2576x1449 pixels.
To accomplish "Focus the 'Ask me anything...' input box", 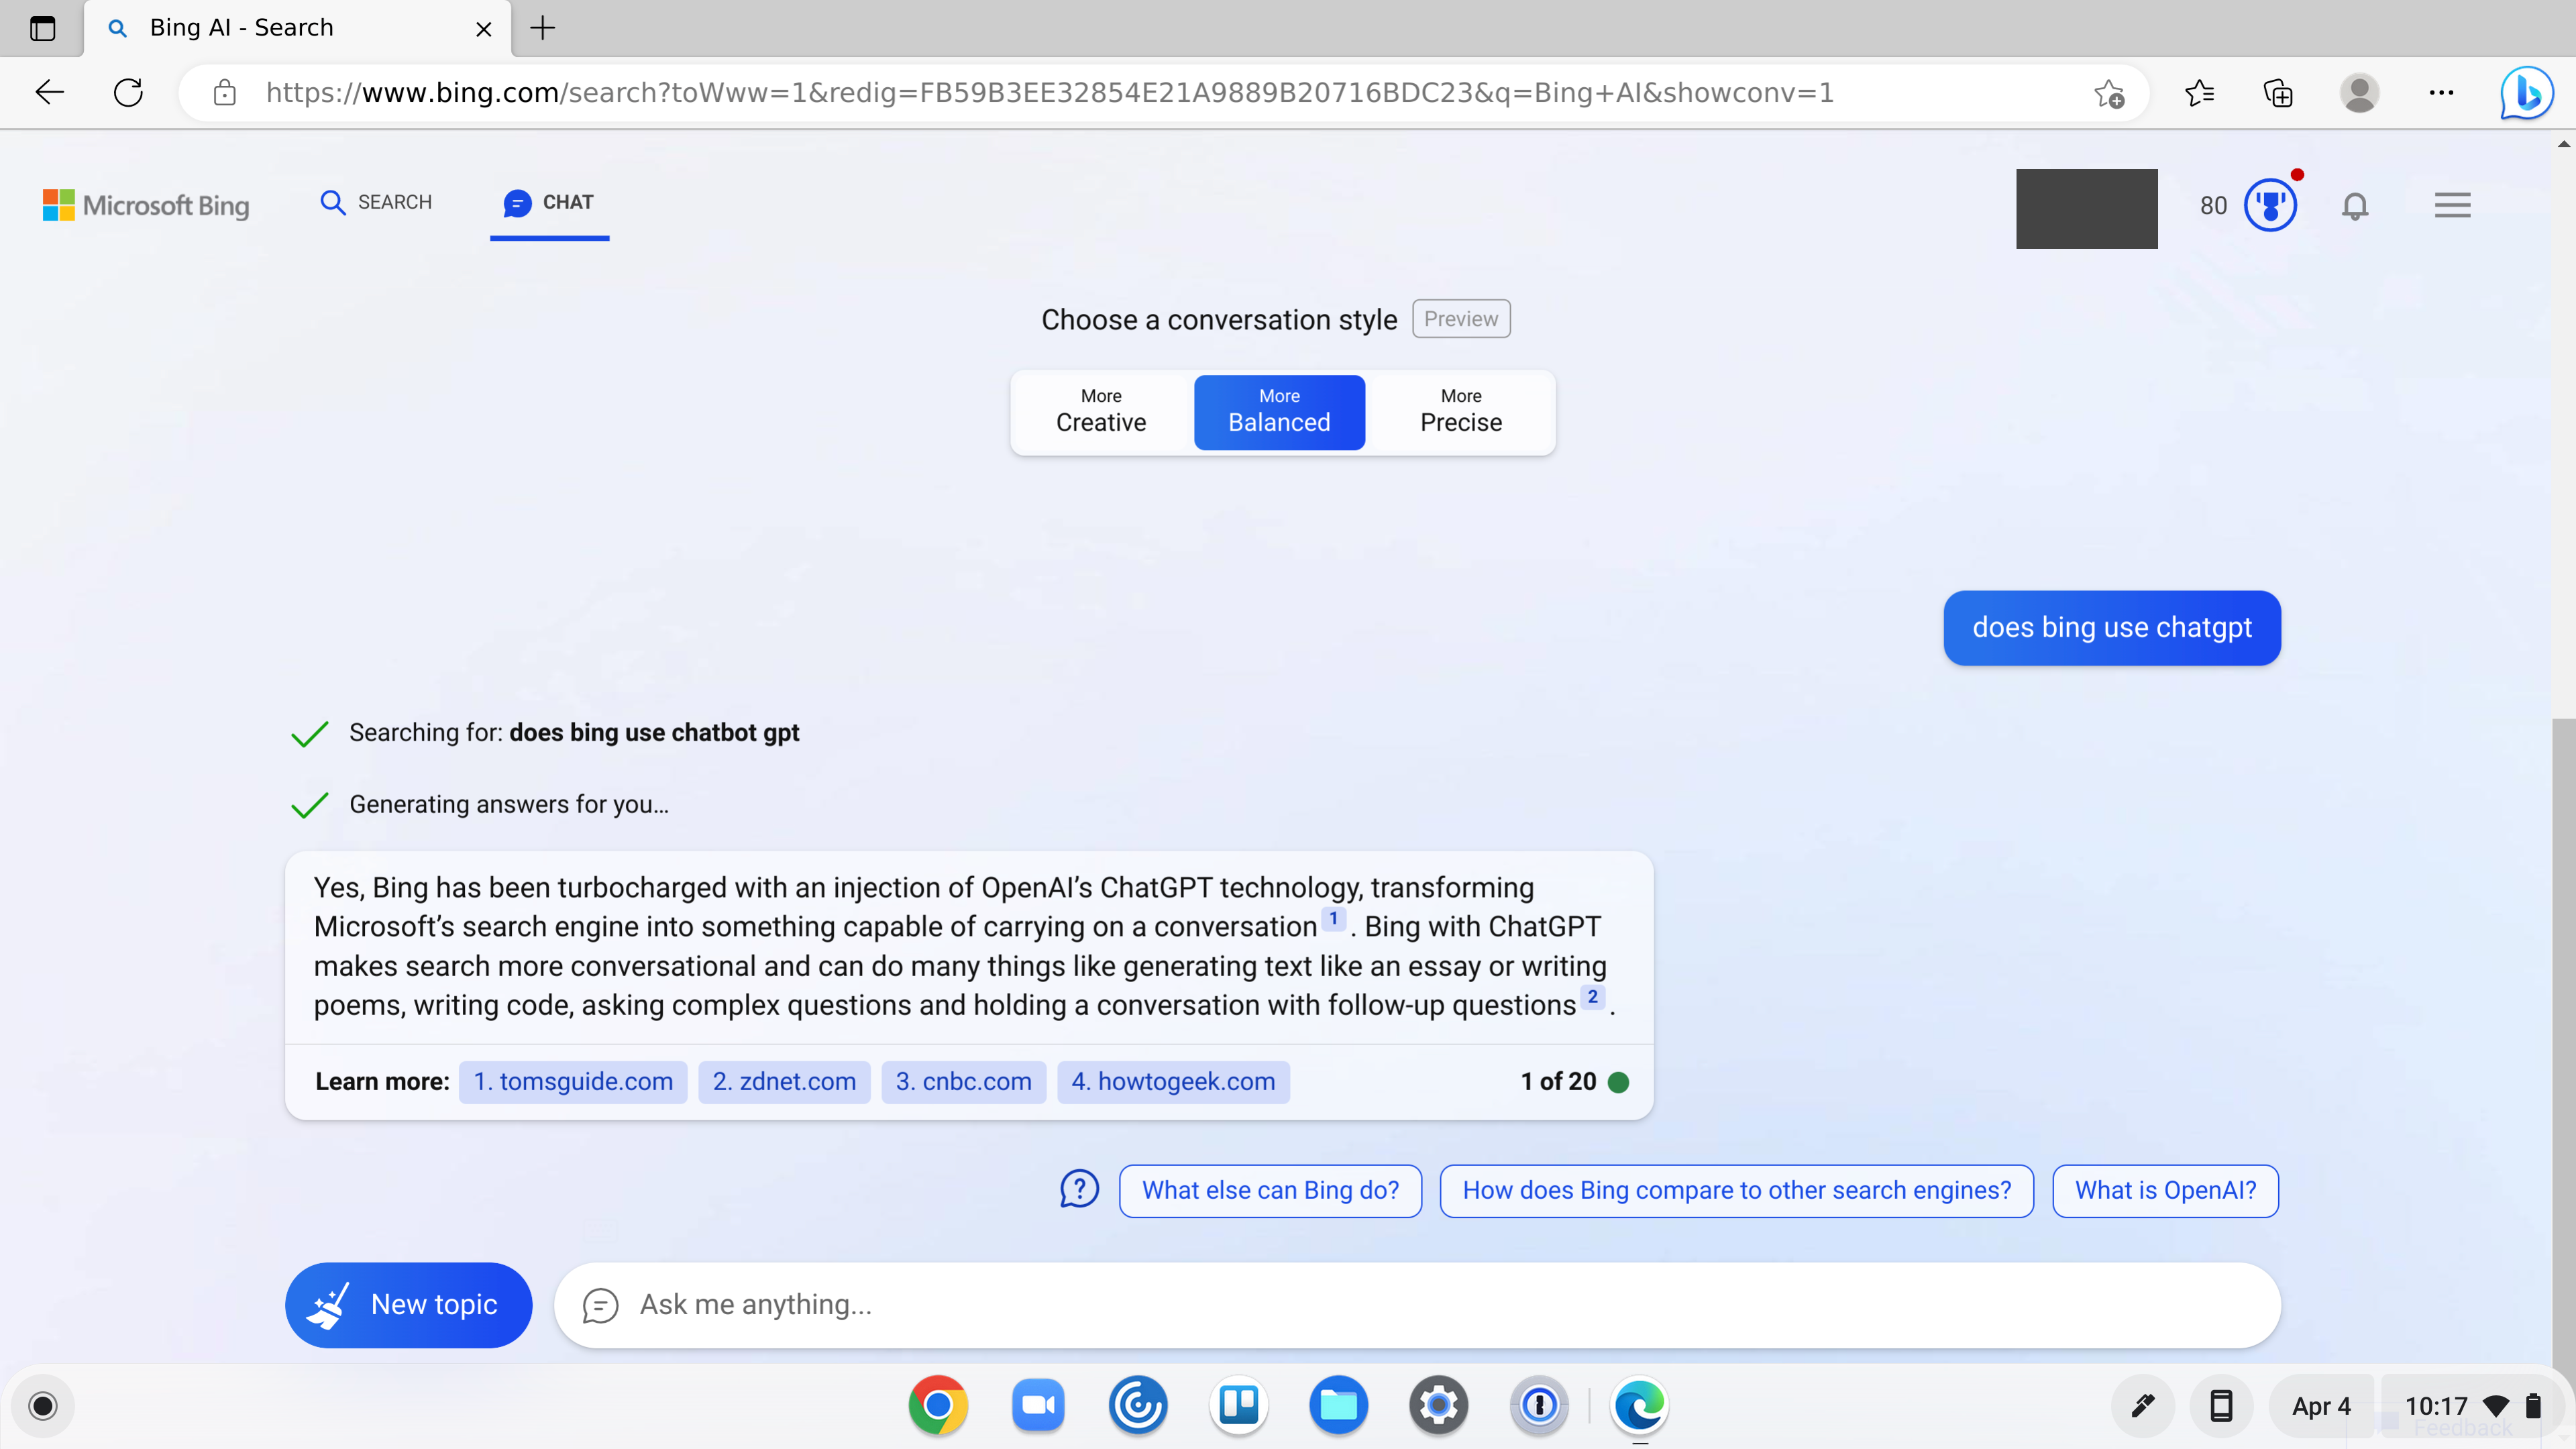I will pos(1417,1305).
